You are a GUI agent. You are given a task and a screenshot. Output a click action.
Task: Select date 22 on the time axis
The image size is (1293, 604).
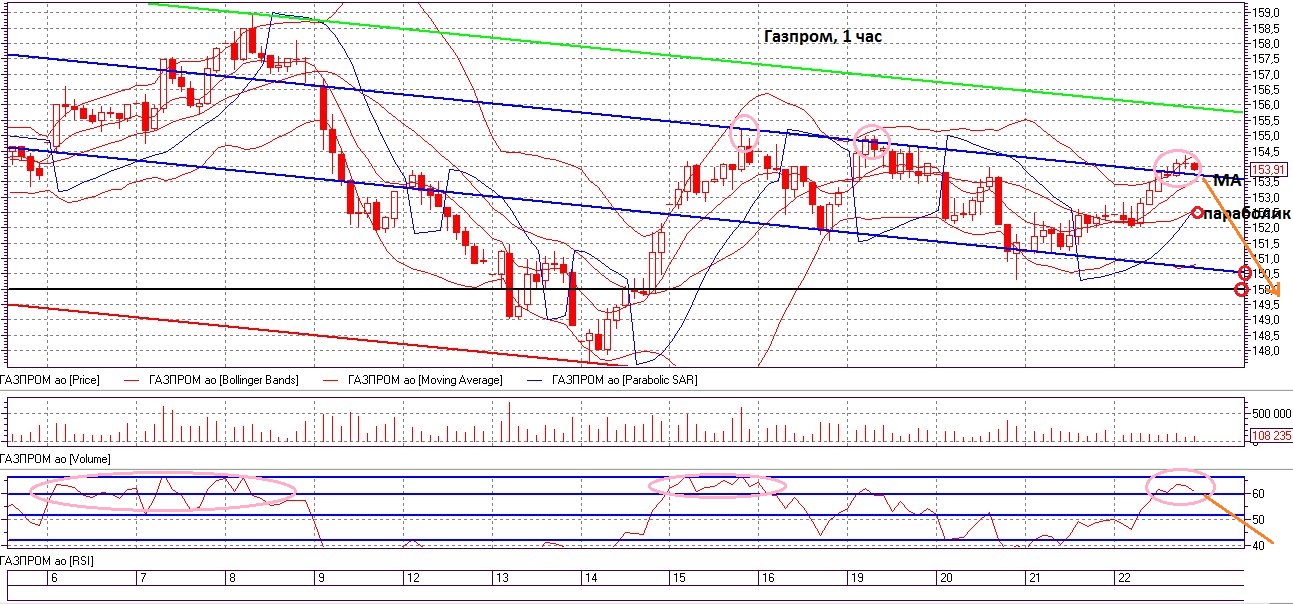1124,579
